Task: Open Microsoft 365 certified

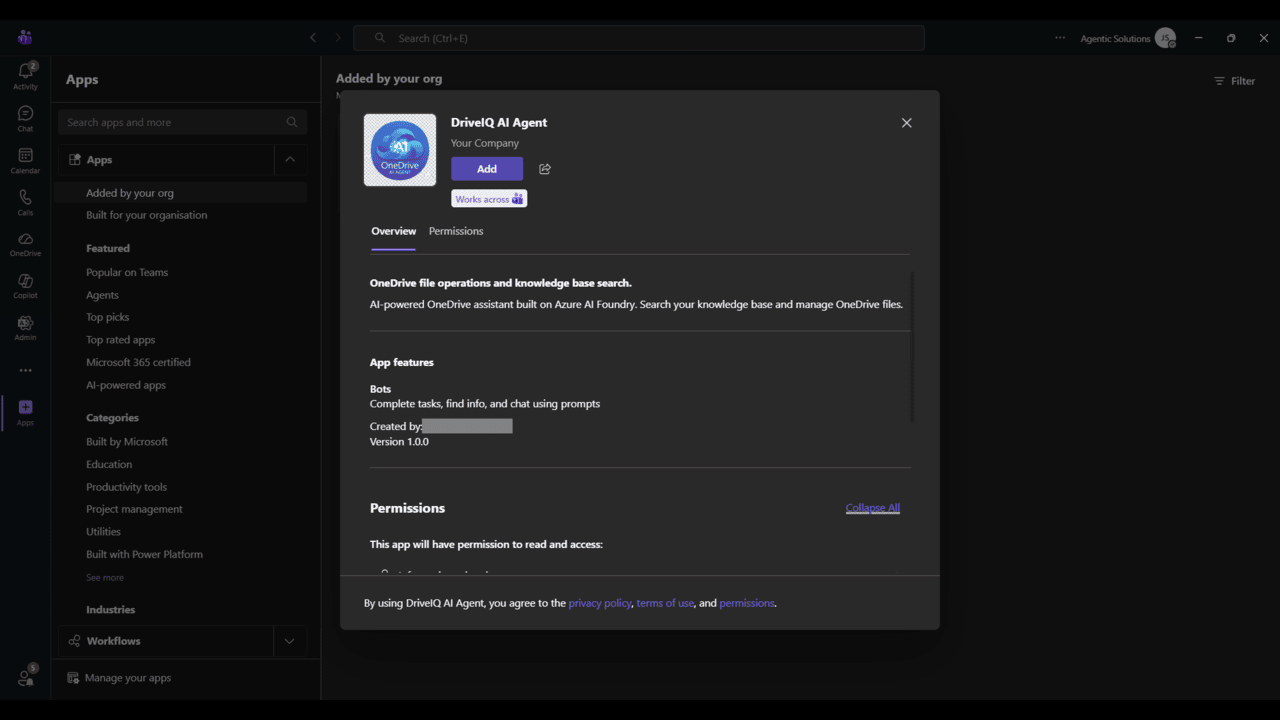Action: pyautogui.click(x=138, y=362)
